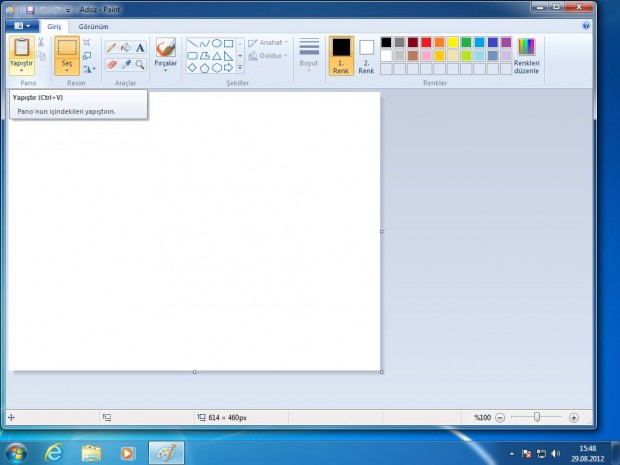Pick the black color swatch

[386, 42]
